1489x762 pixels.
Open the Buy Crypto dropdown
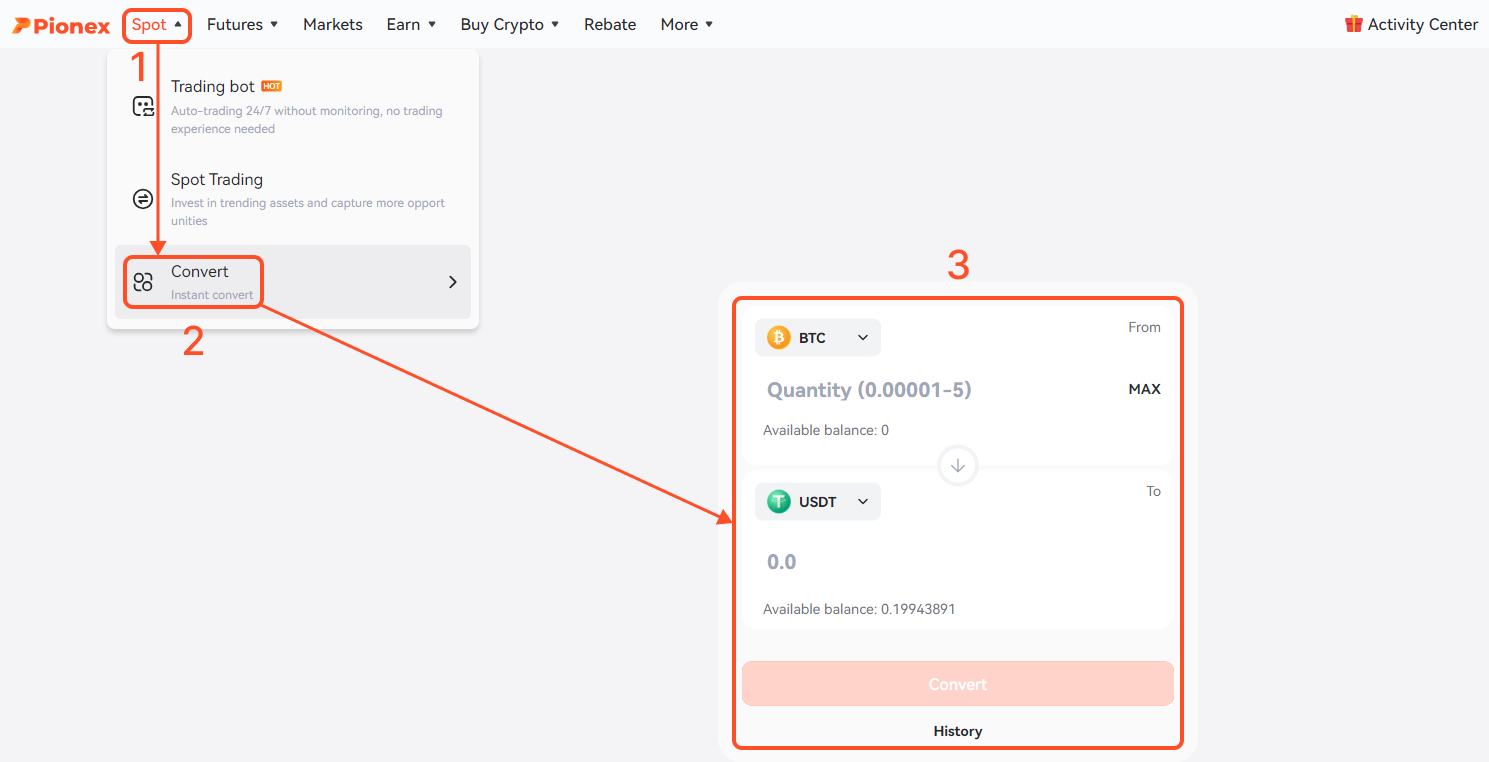click(x=510, y=25)
